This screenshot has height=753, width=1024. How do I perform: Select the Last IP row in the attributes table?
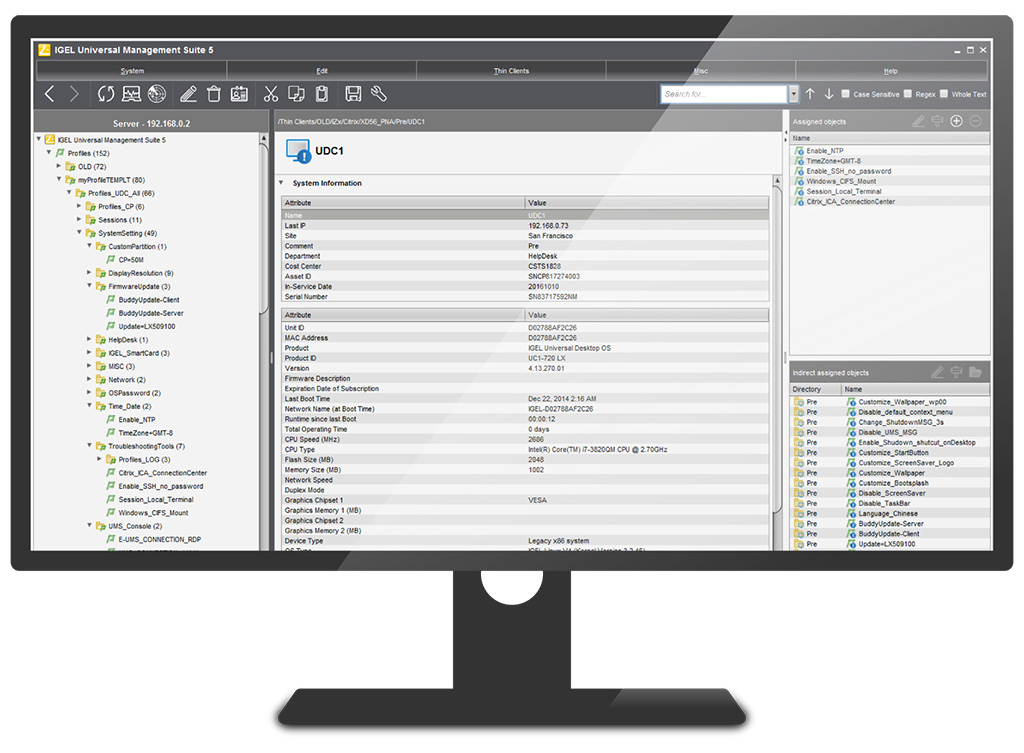coord(525,225)
